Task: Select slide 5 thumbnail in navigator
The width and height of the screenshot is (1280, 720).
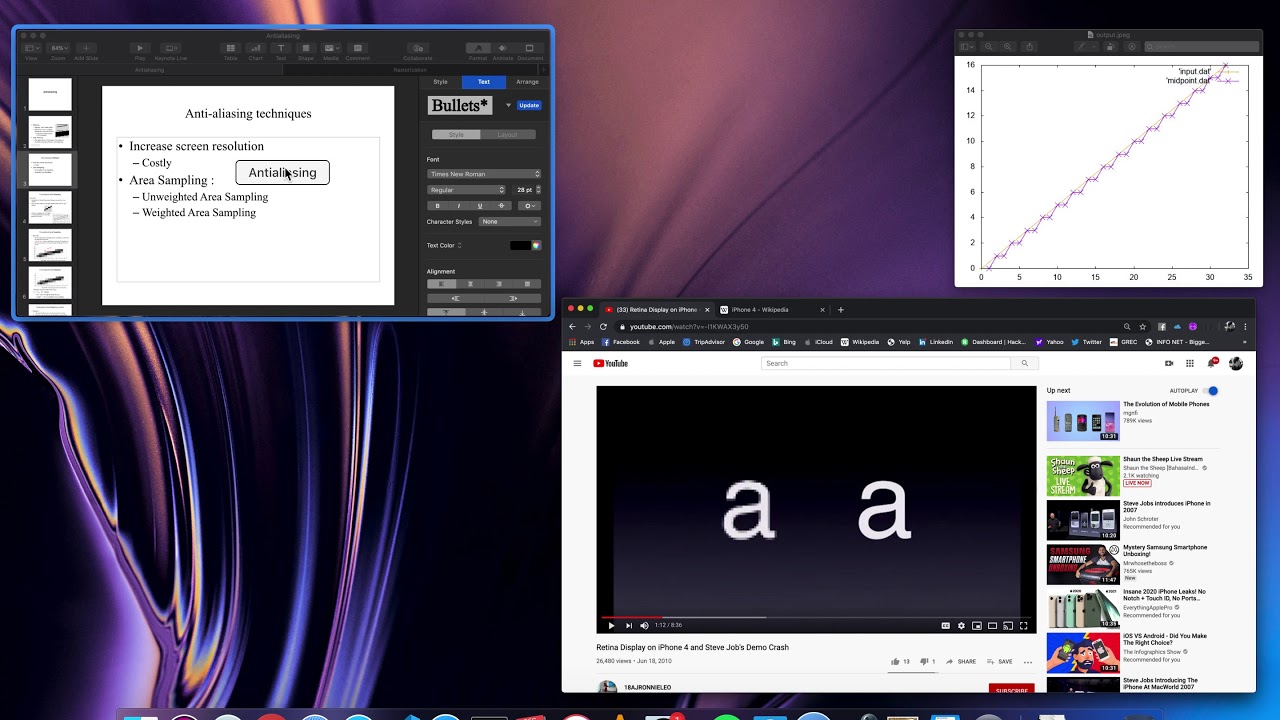Action: click(50, 245)
